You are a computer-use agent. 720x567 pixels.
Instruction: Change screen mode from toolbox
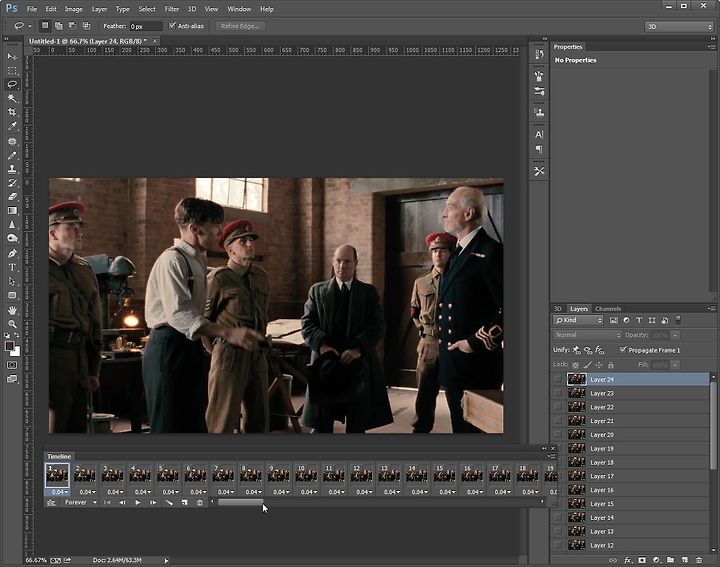tap(12, 379)
